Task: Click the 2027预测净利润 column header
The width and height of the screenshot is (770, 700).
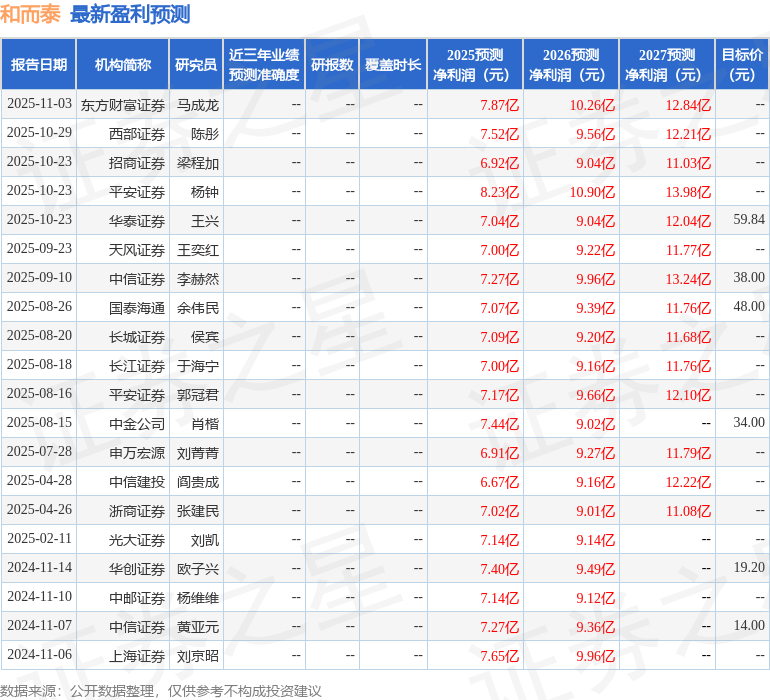Action: point(667,64)
